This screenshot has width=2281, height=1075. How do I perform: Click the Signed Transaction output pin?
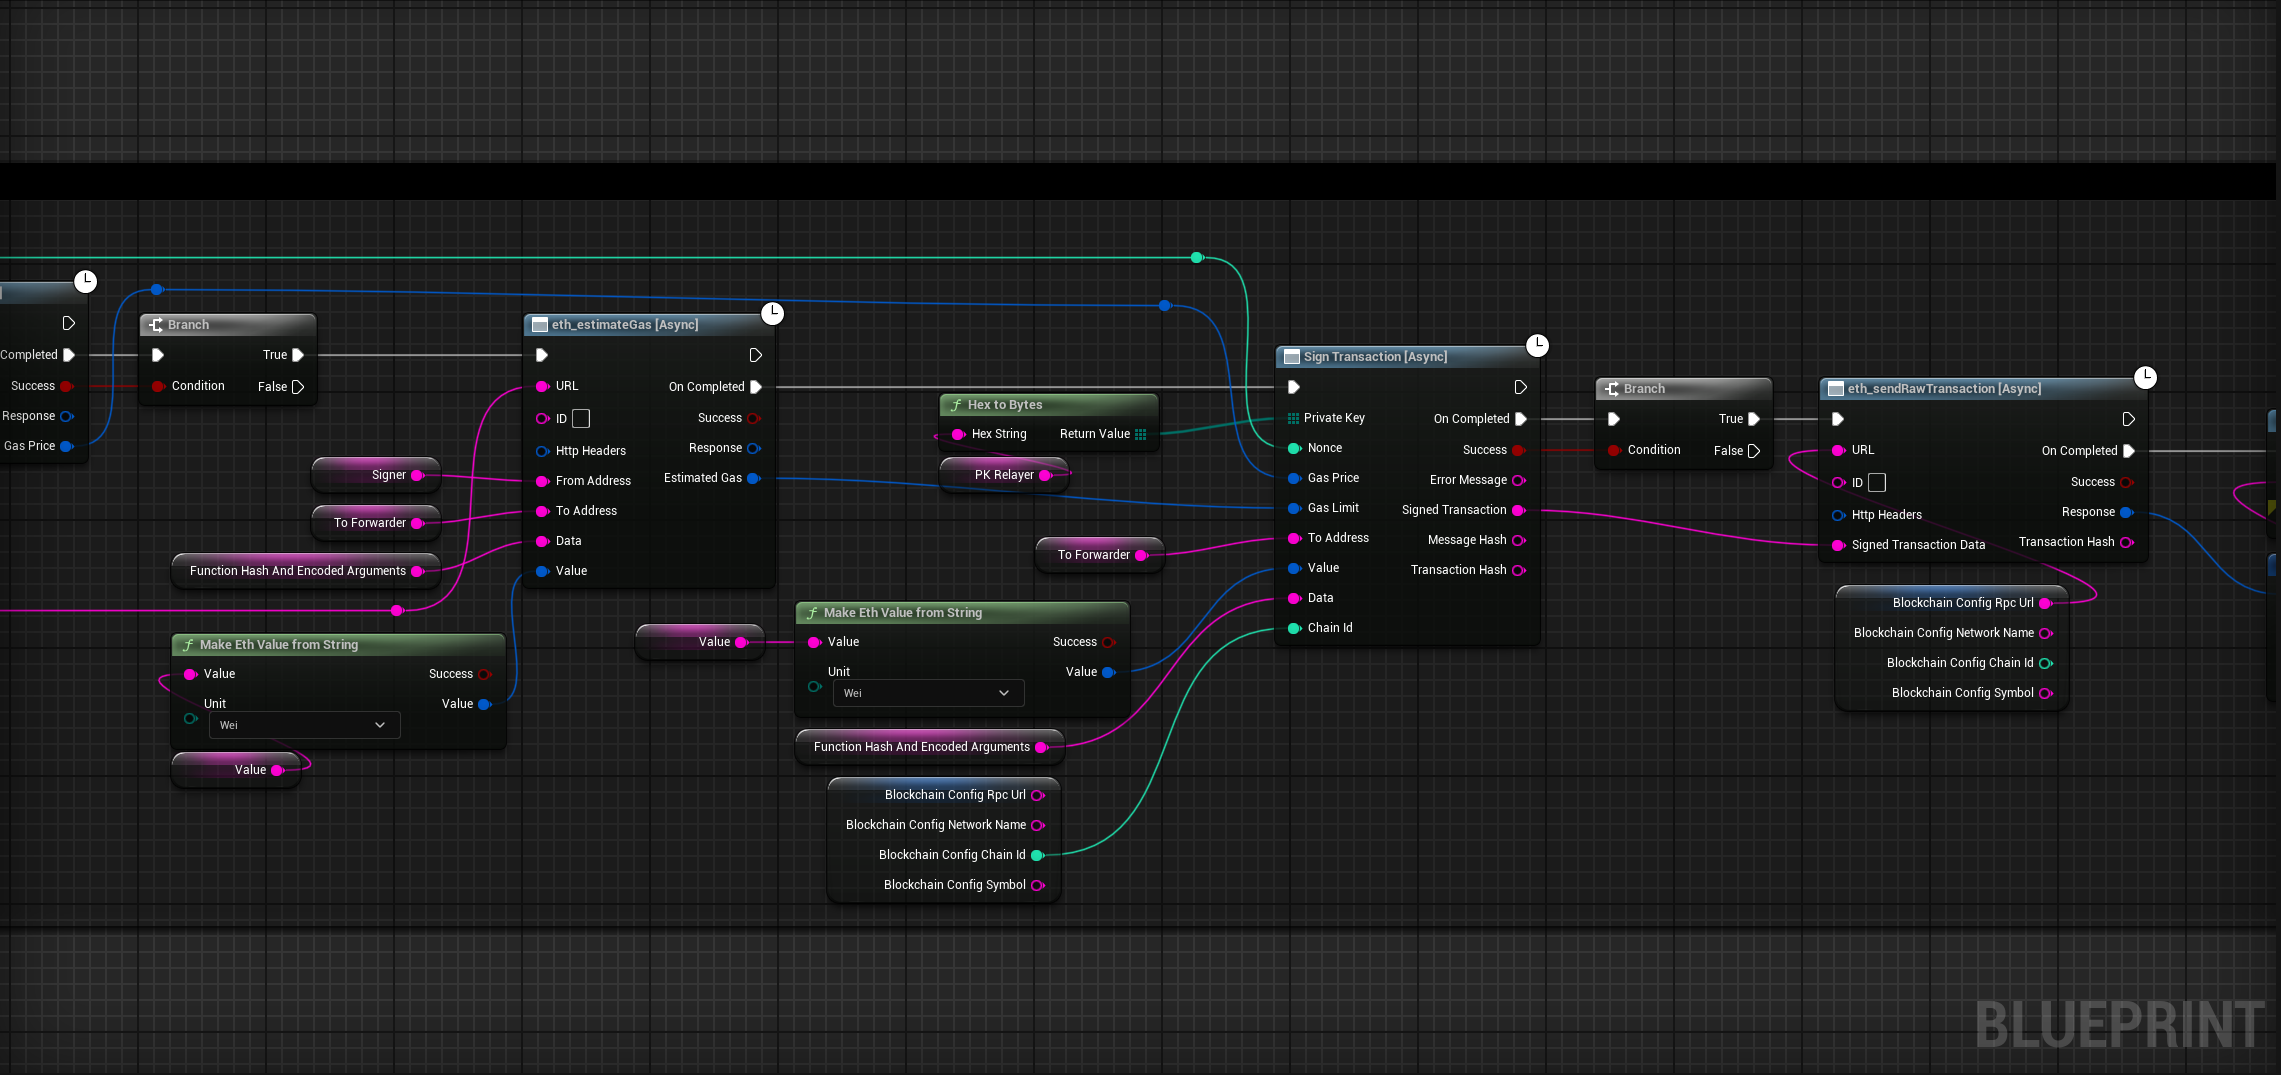click(1518, 510)
